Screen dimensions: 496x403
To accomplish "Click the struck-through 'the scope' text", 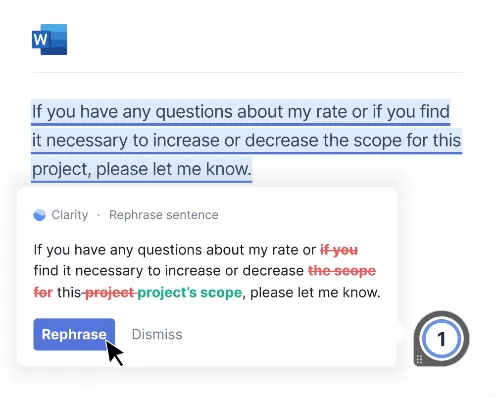I will [342, 271].
